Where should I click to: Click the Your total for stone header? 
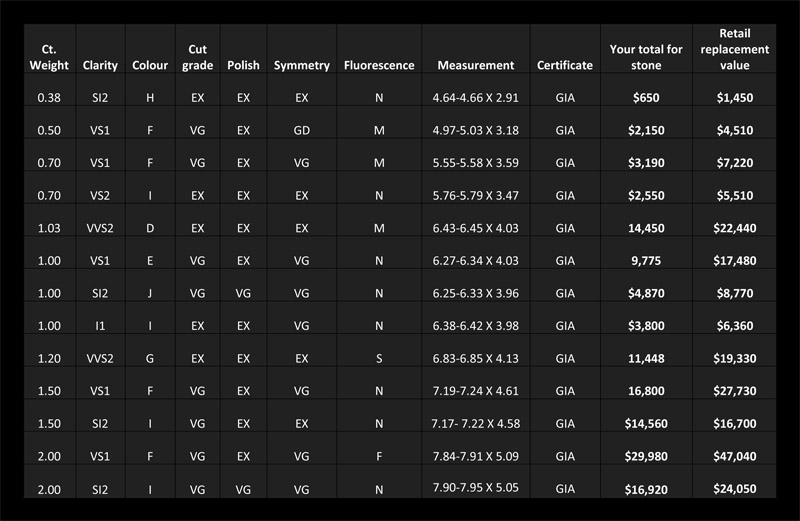646,57
